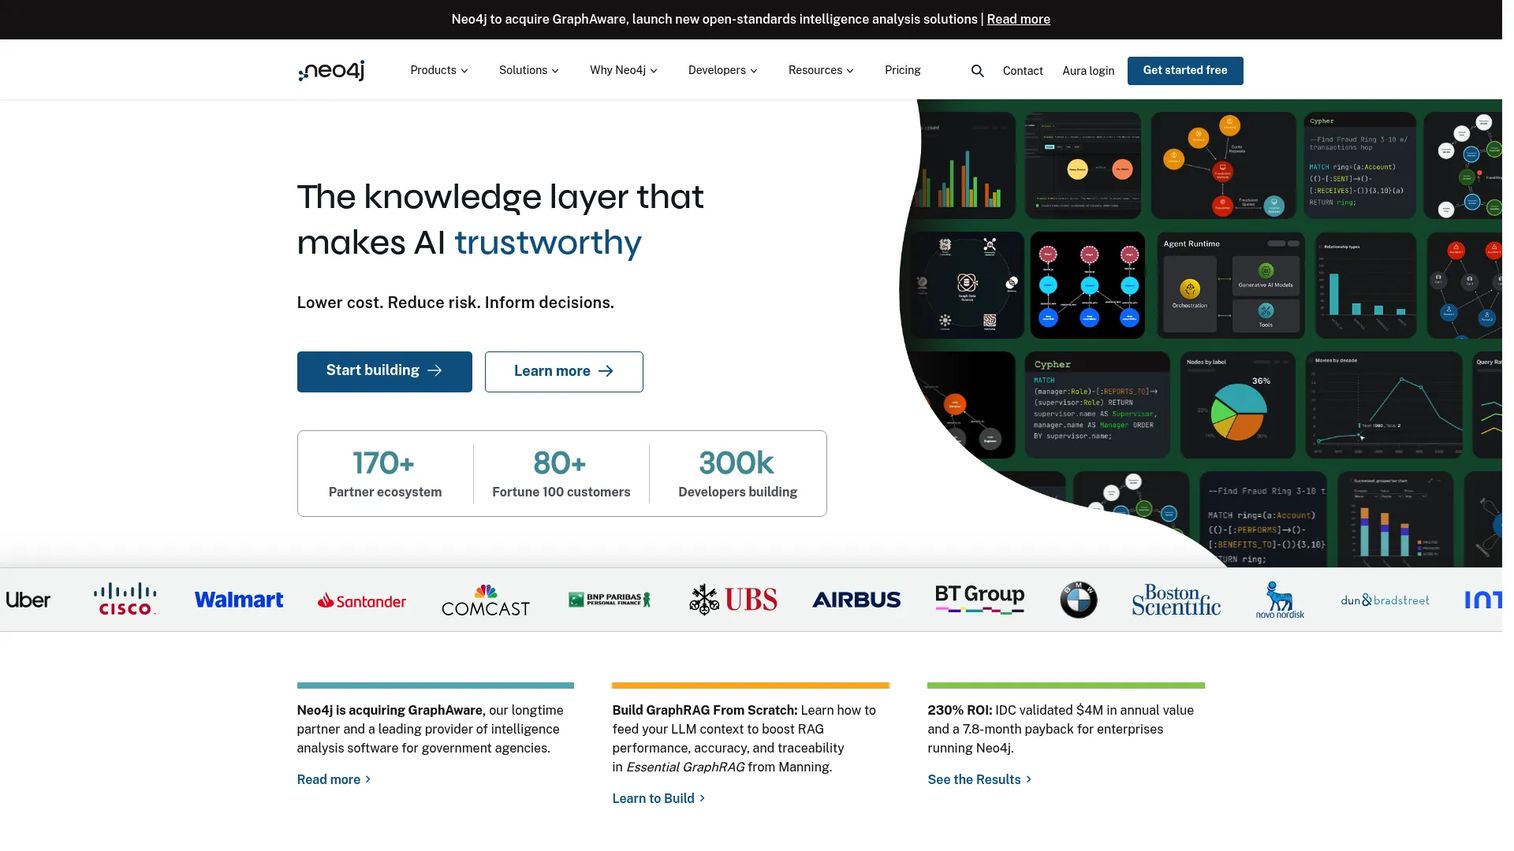Open the search magnifier icon

pos(977,71)
